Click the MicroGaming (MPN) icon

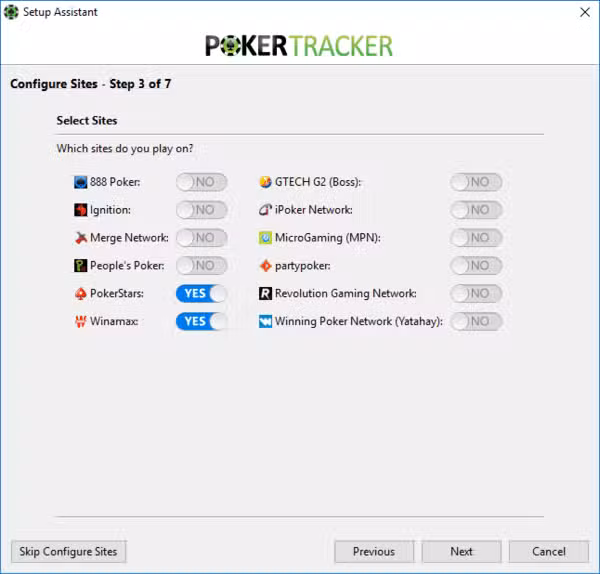265,238
